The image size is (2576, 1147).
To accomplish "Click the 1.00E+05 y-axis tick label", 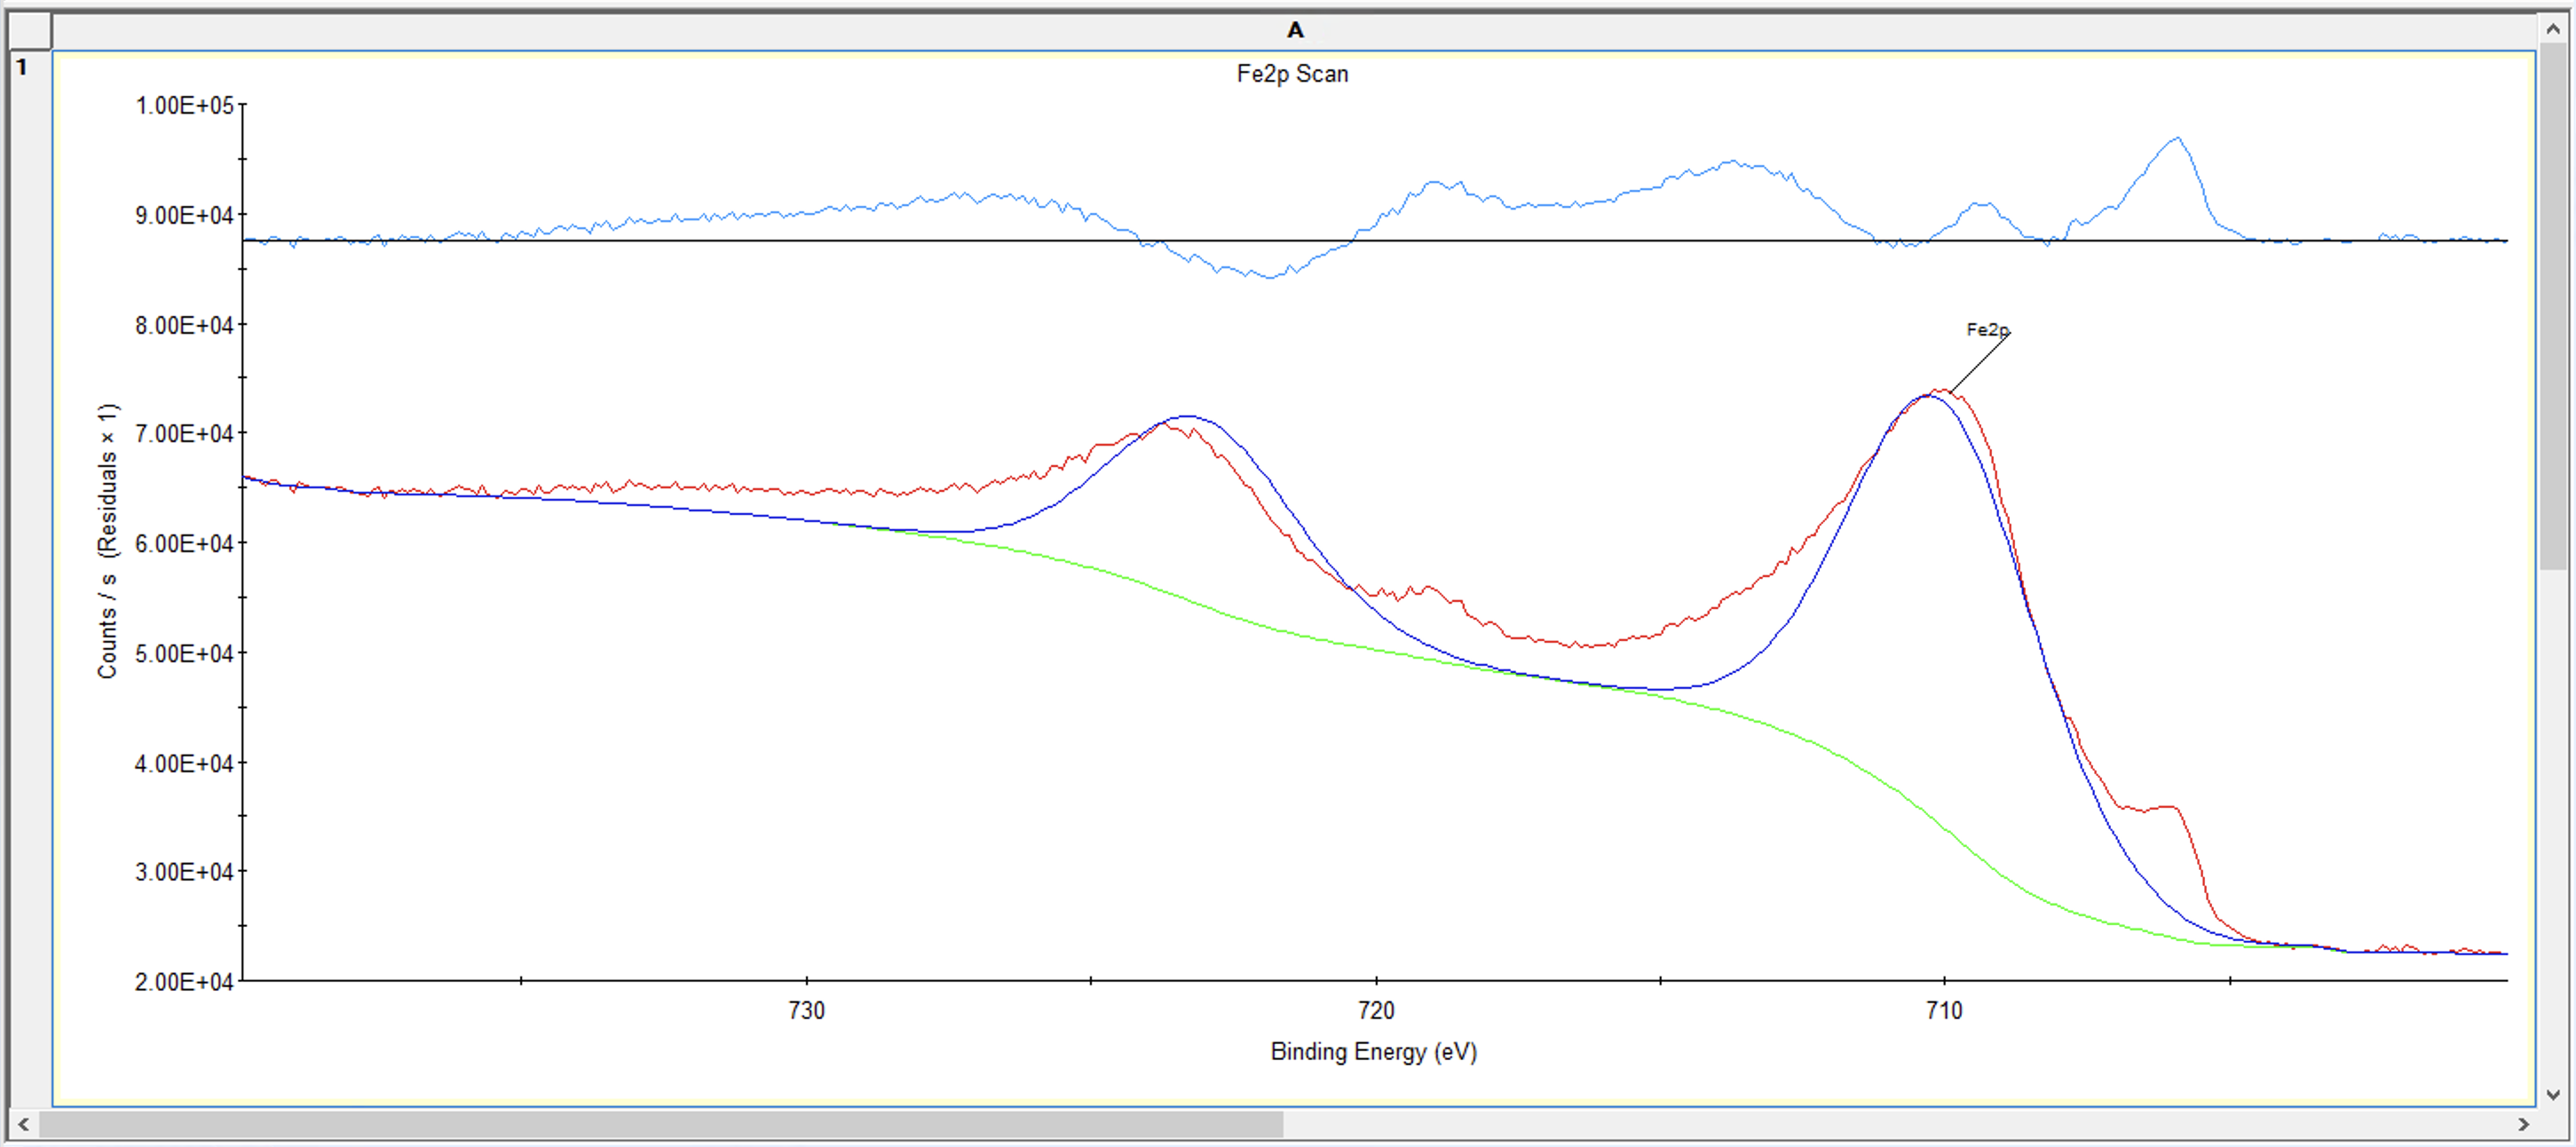I will click(x=184, y=105).
